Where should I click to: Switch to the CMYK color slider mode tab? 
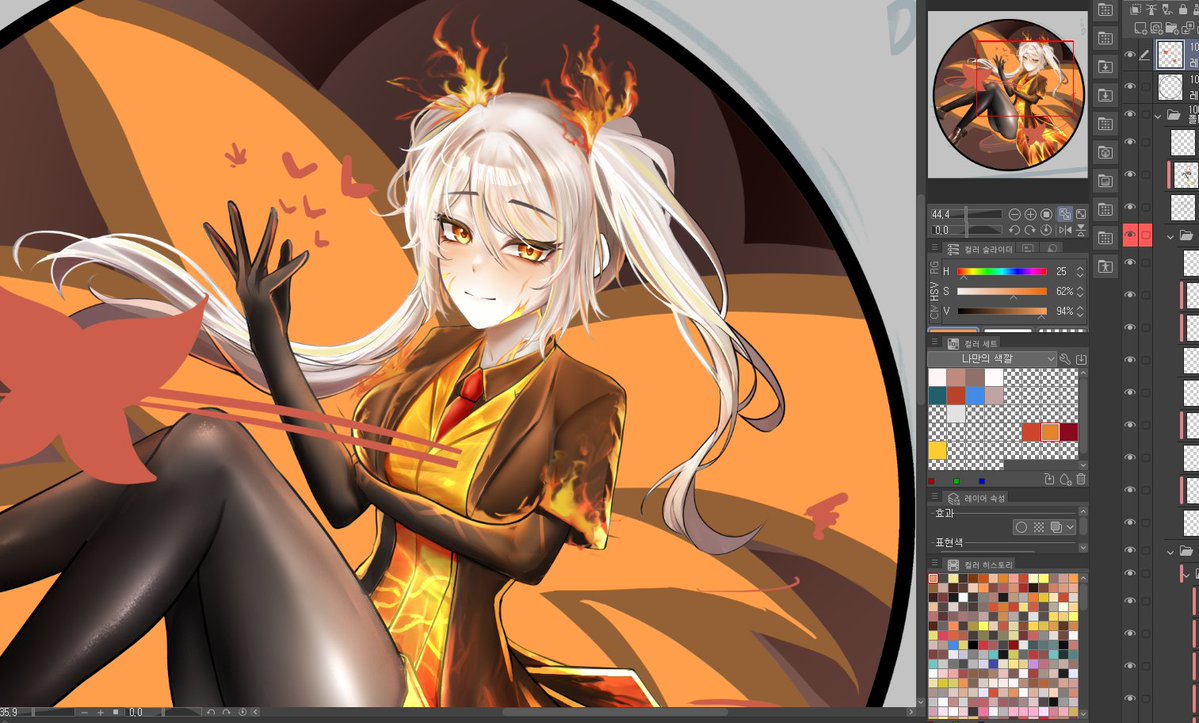(x=934, y=313)
